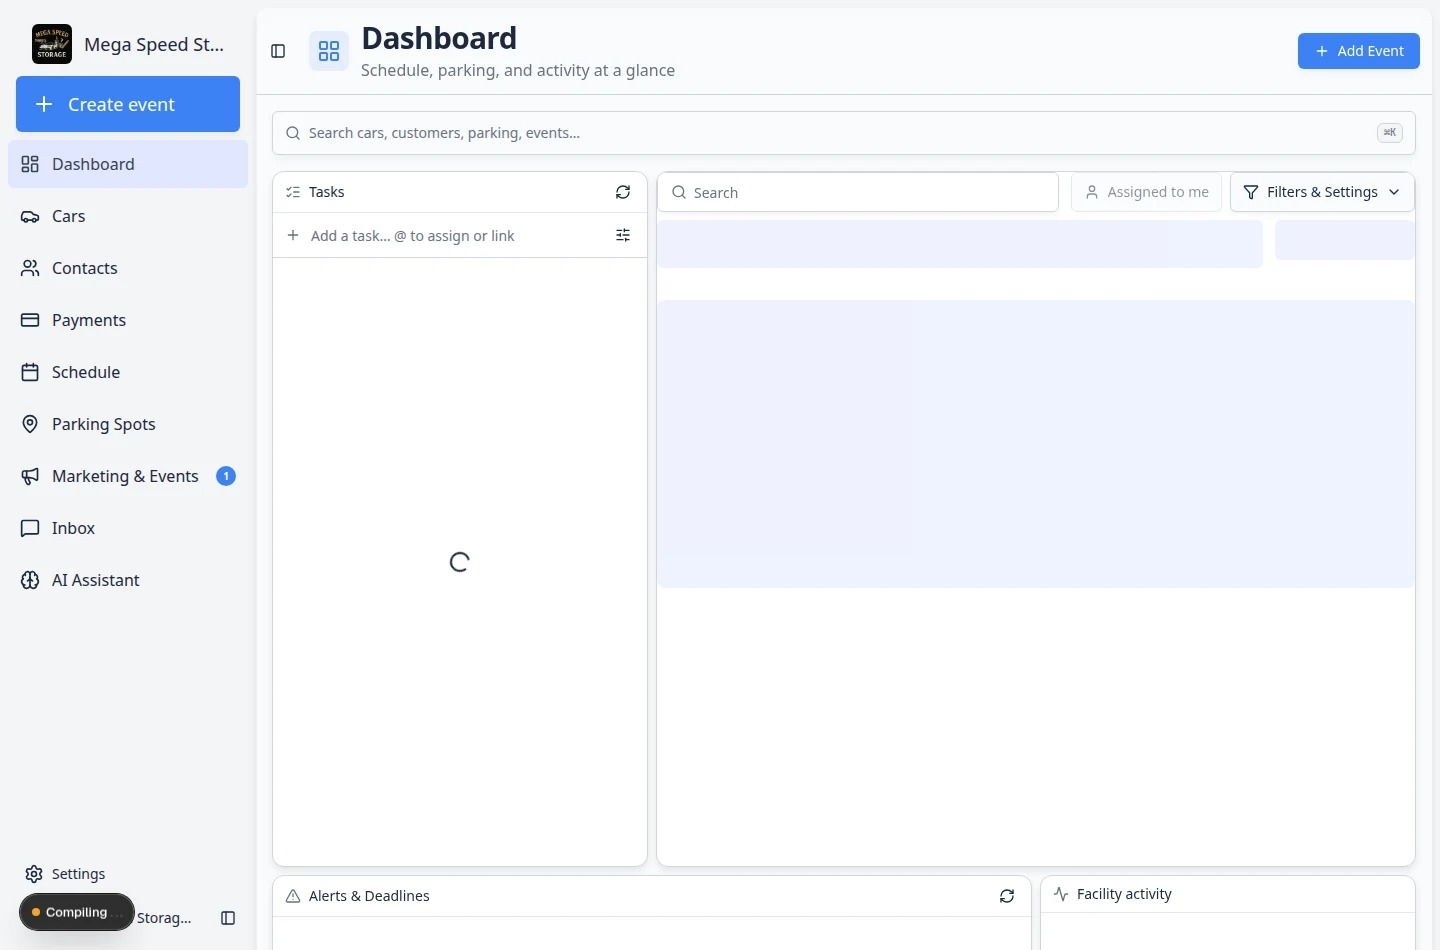The height and width of the screenshot is (950, 1440).
Task: Navigate to the Schedule page
Action: click(128, 372)
